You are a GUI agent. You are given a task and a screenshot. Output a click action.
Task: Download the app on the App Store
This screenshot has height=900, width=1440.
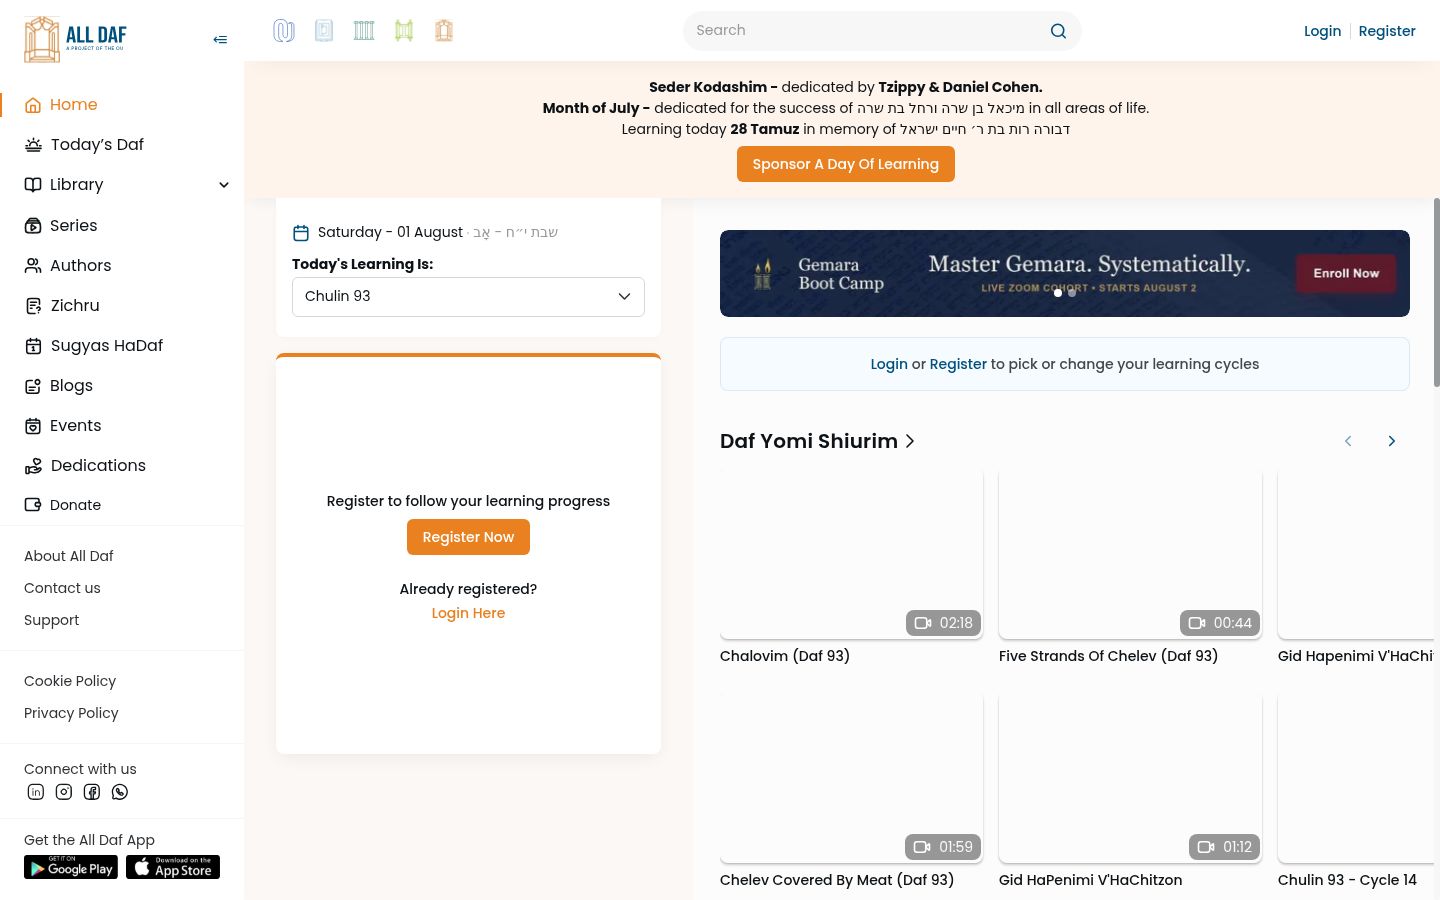click(x=173, y=867)
